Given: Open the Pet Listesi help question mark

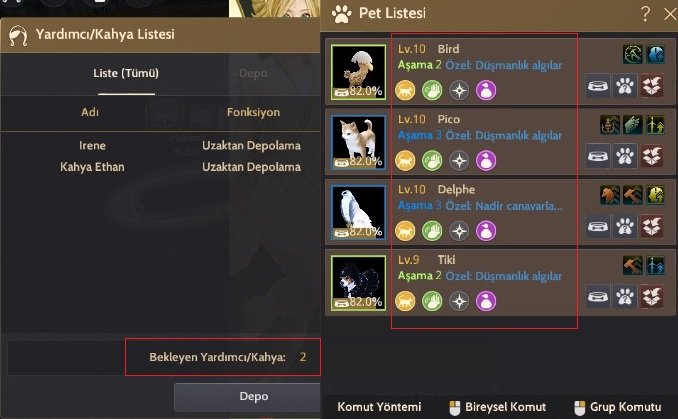Looking at the screenshot, I should click(645, 14).
